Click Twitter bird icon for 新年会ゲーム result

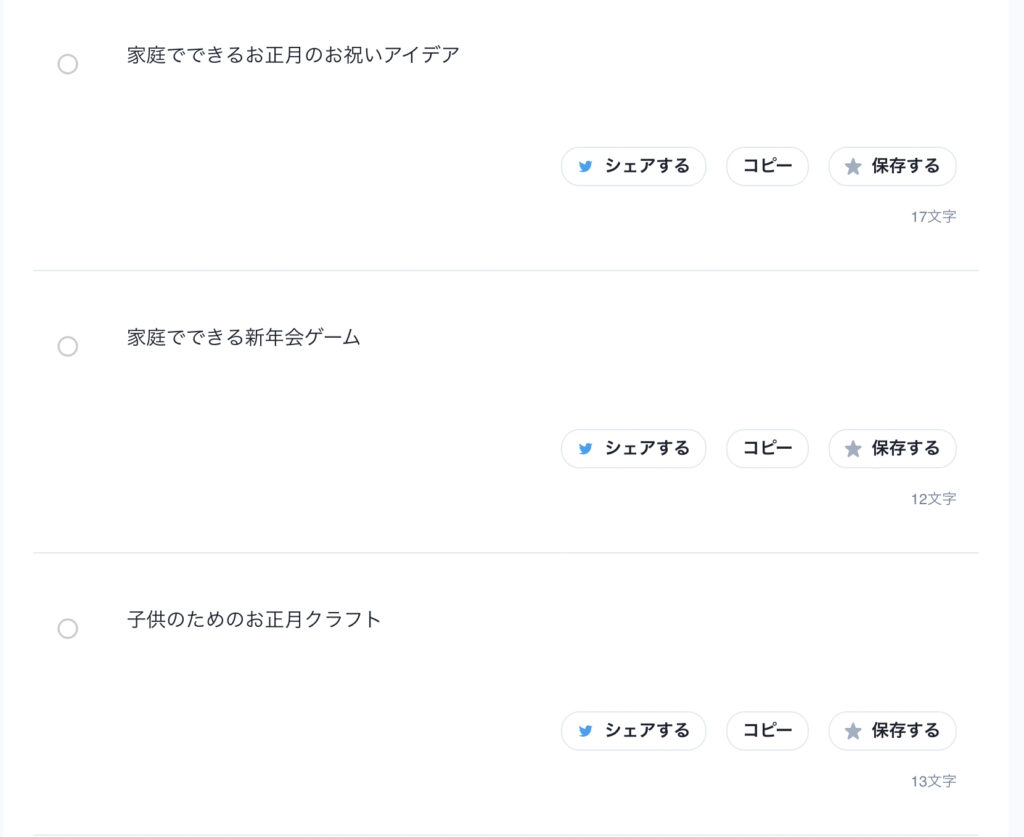click(x=585, y=449)
